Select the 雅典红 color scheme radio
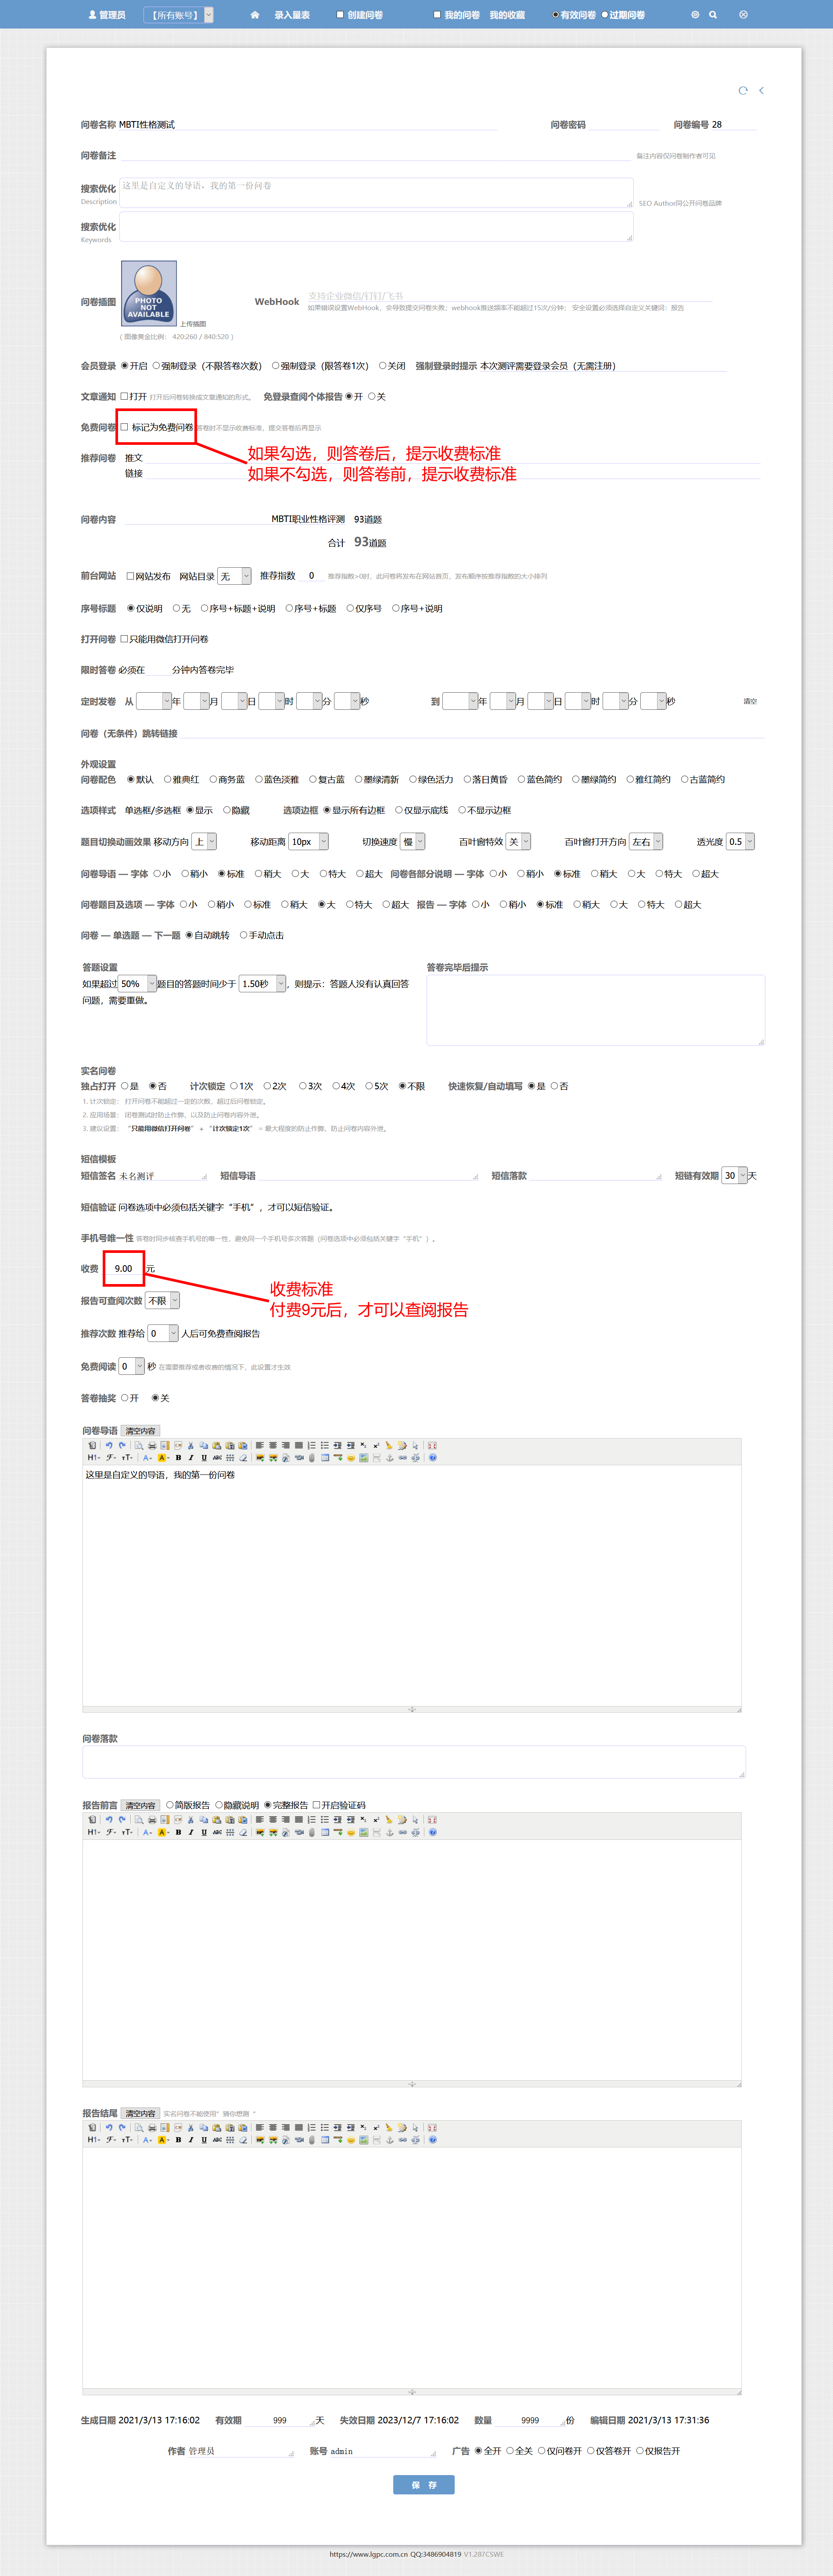 click(x=168, y=779)
